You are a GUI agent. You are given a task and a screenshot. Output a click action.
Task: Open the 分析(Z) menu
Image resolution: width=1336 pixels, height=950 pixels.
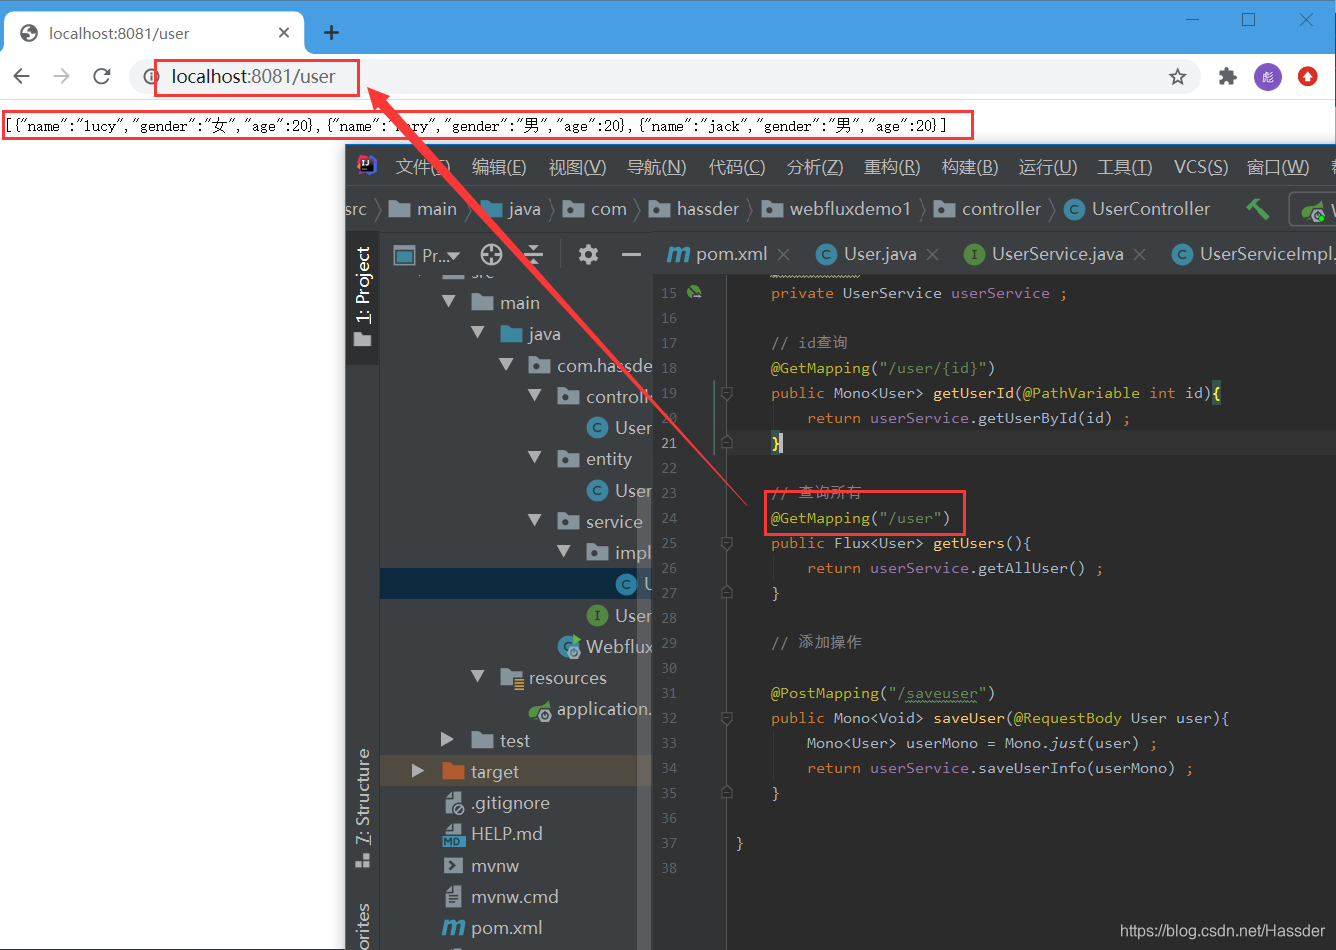pos(815,167)
